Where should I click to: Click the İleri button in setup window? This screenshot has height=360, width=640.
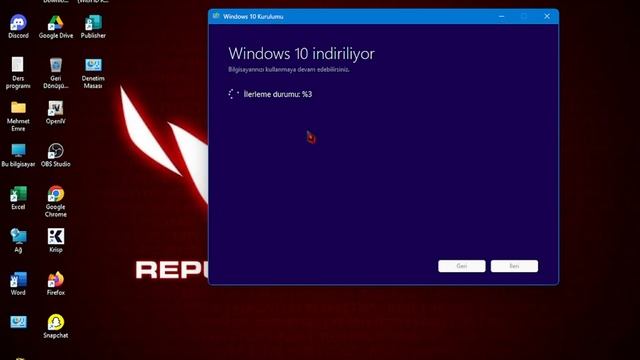[x=514, y=266]
